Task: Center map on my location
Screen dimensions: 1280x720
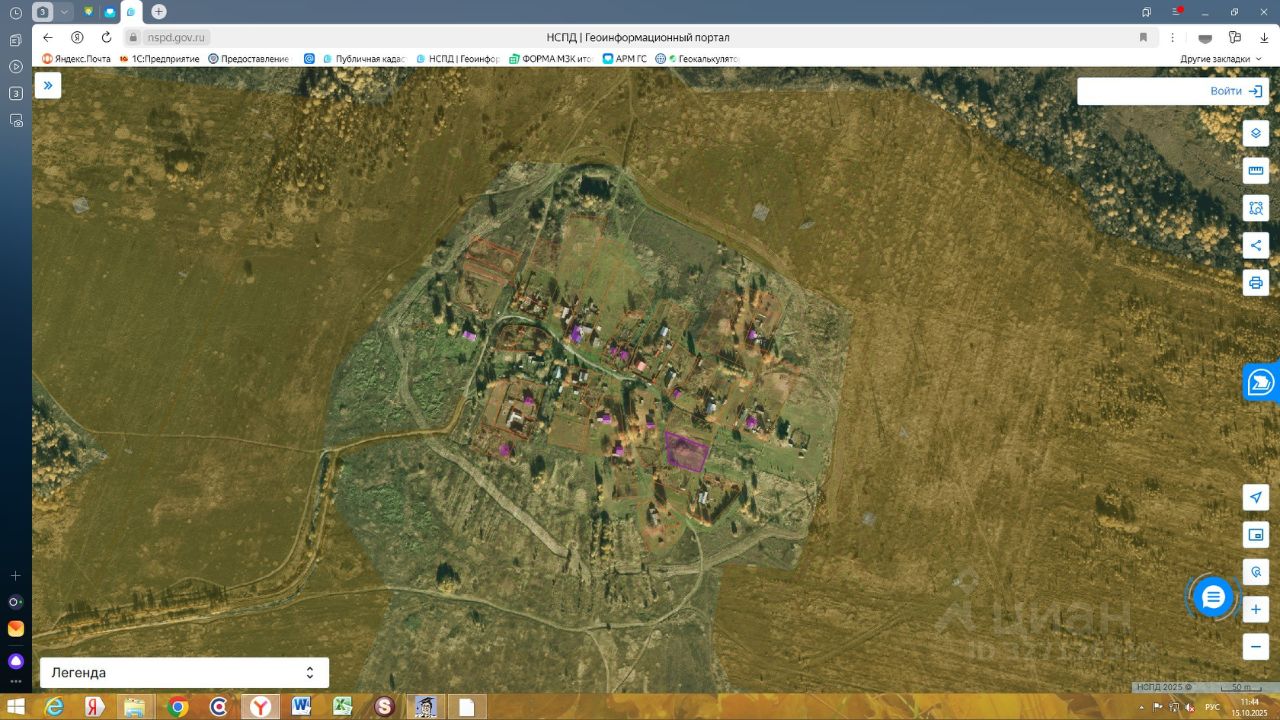Action: pyautogui.click(x=1256, y=497)
